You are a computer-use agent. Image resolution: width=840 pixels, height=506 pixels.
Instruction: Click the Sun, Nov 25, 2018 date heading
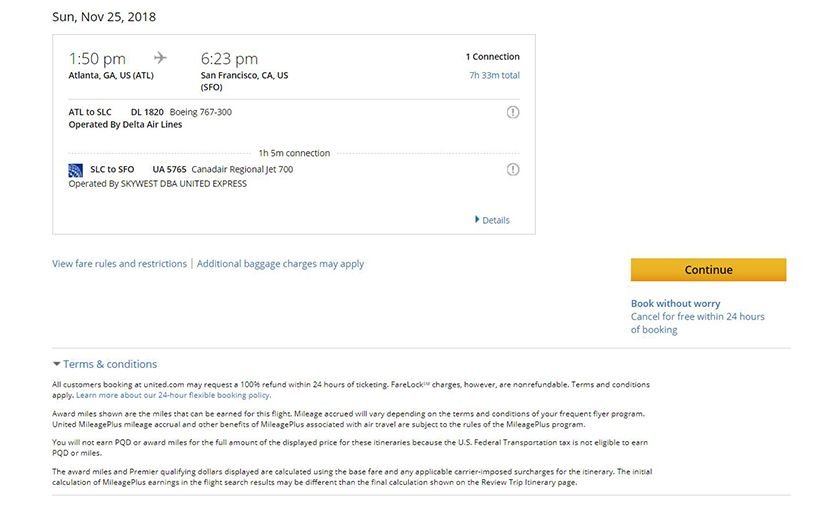[104, 17]
